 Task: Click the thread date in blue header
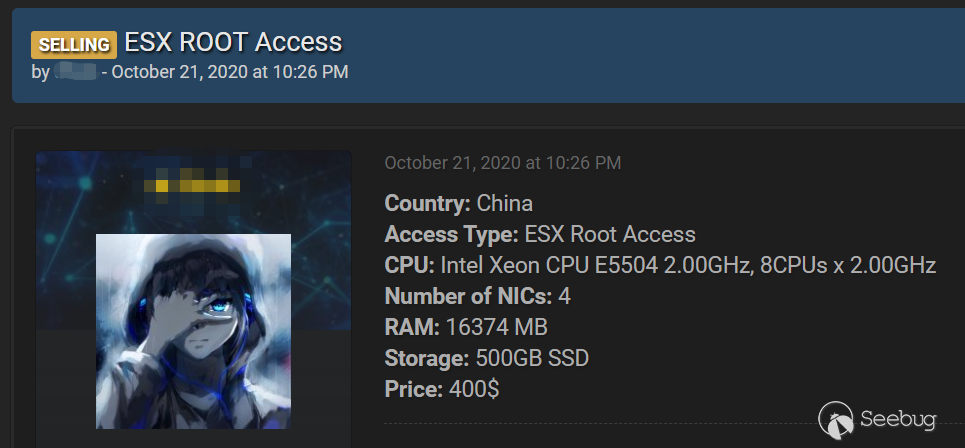coord(230,72)
